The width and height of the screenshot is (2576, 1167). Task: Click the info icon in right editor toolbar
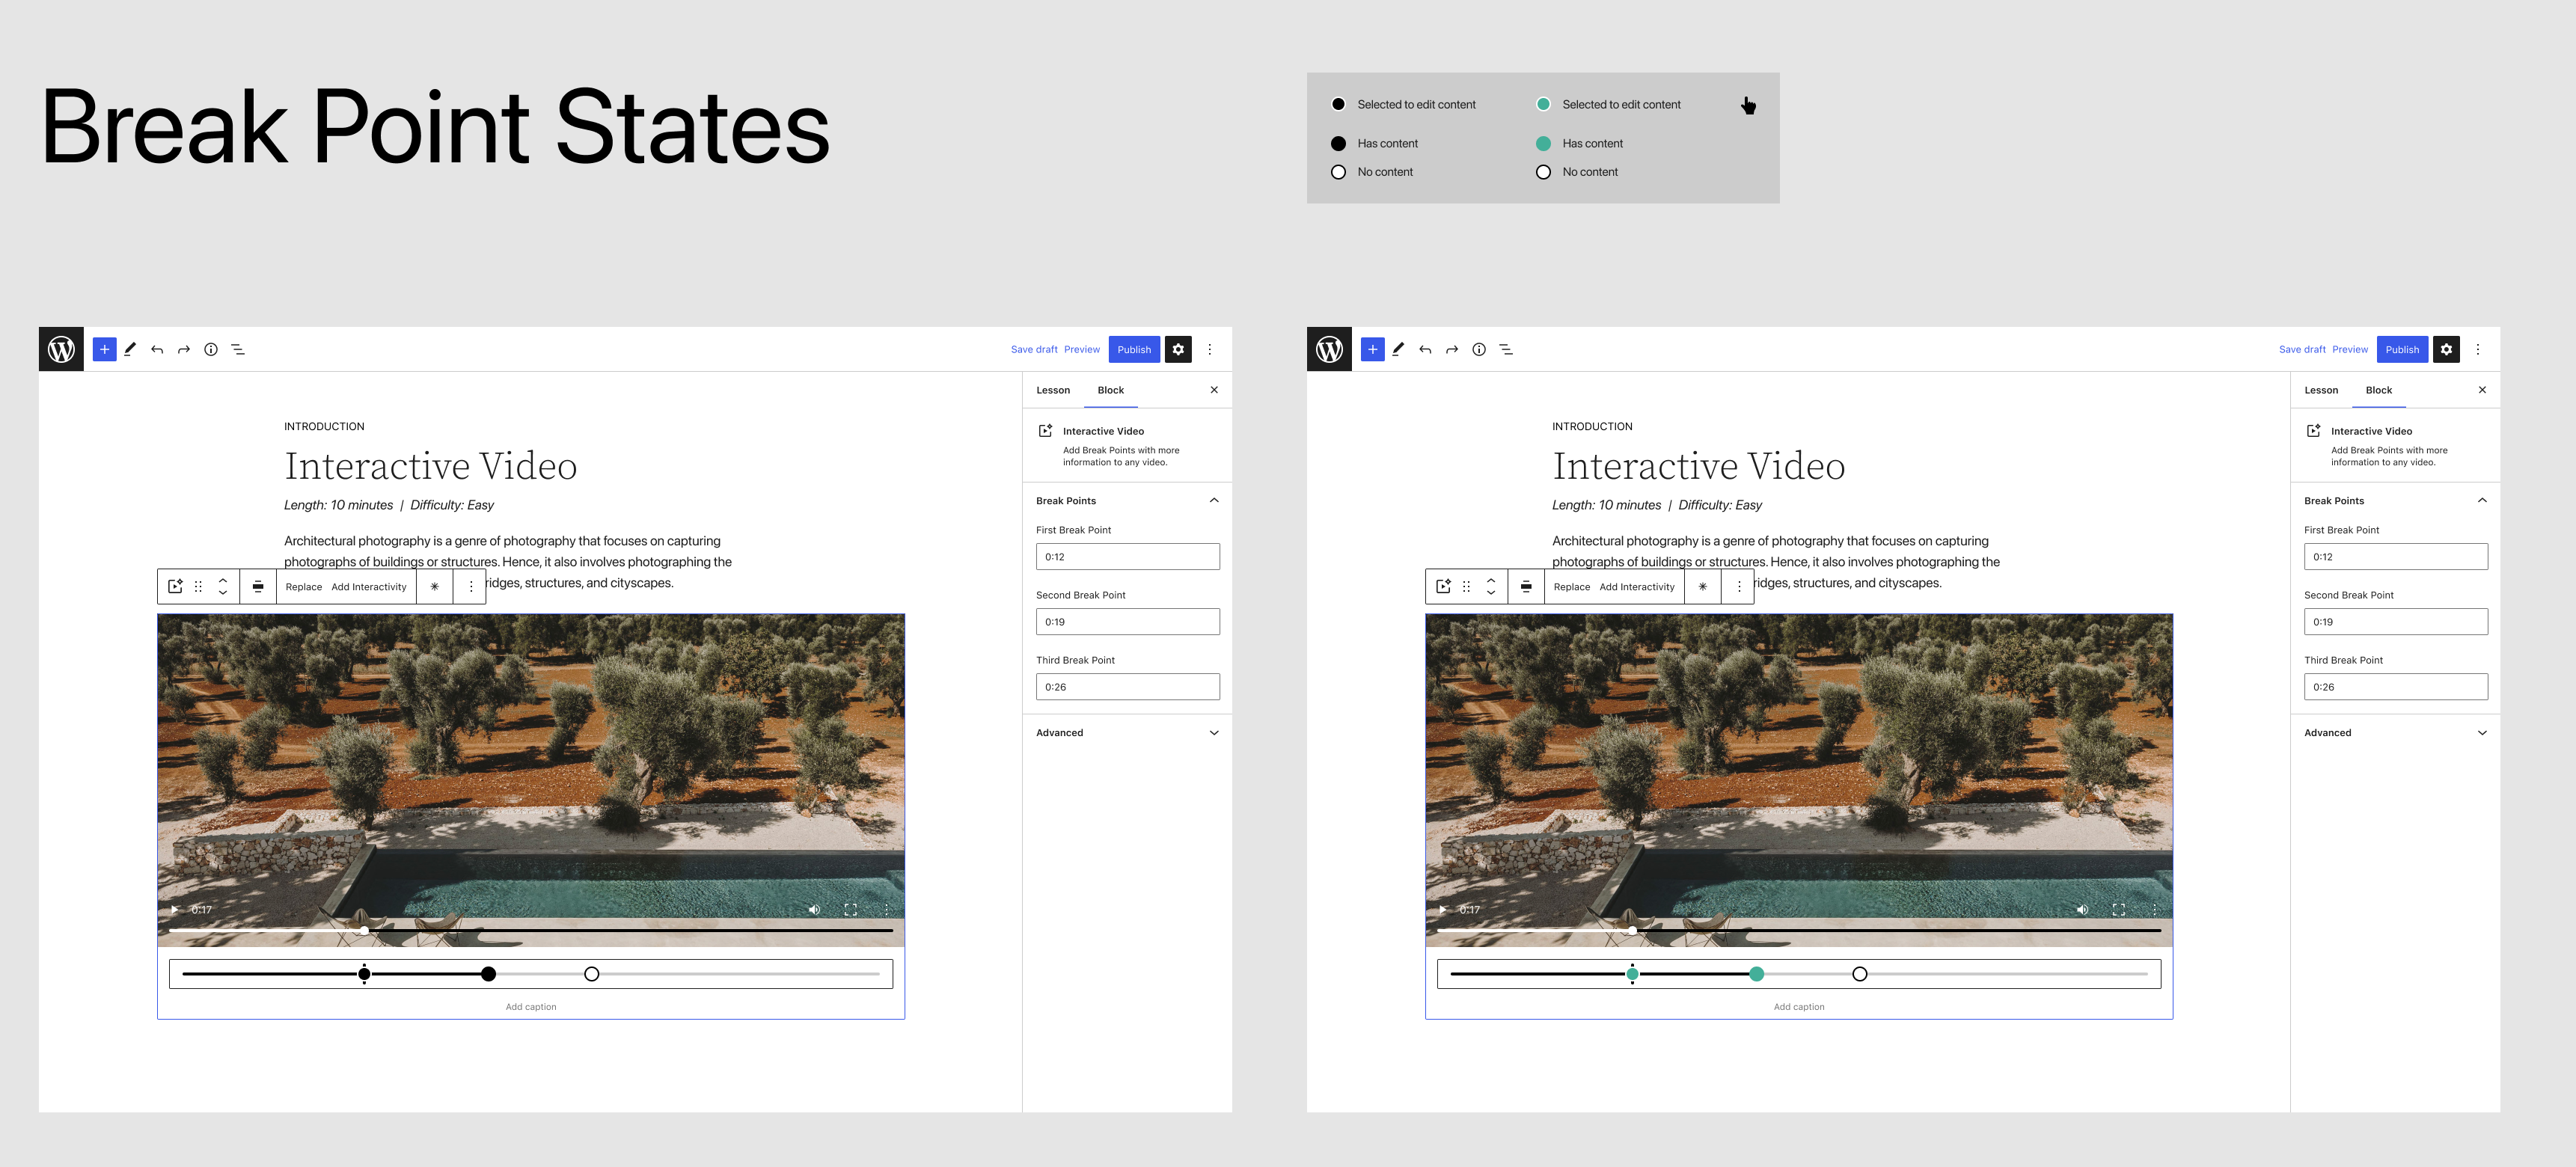[x=1479, y=349]
